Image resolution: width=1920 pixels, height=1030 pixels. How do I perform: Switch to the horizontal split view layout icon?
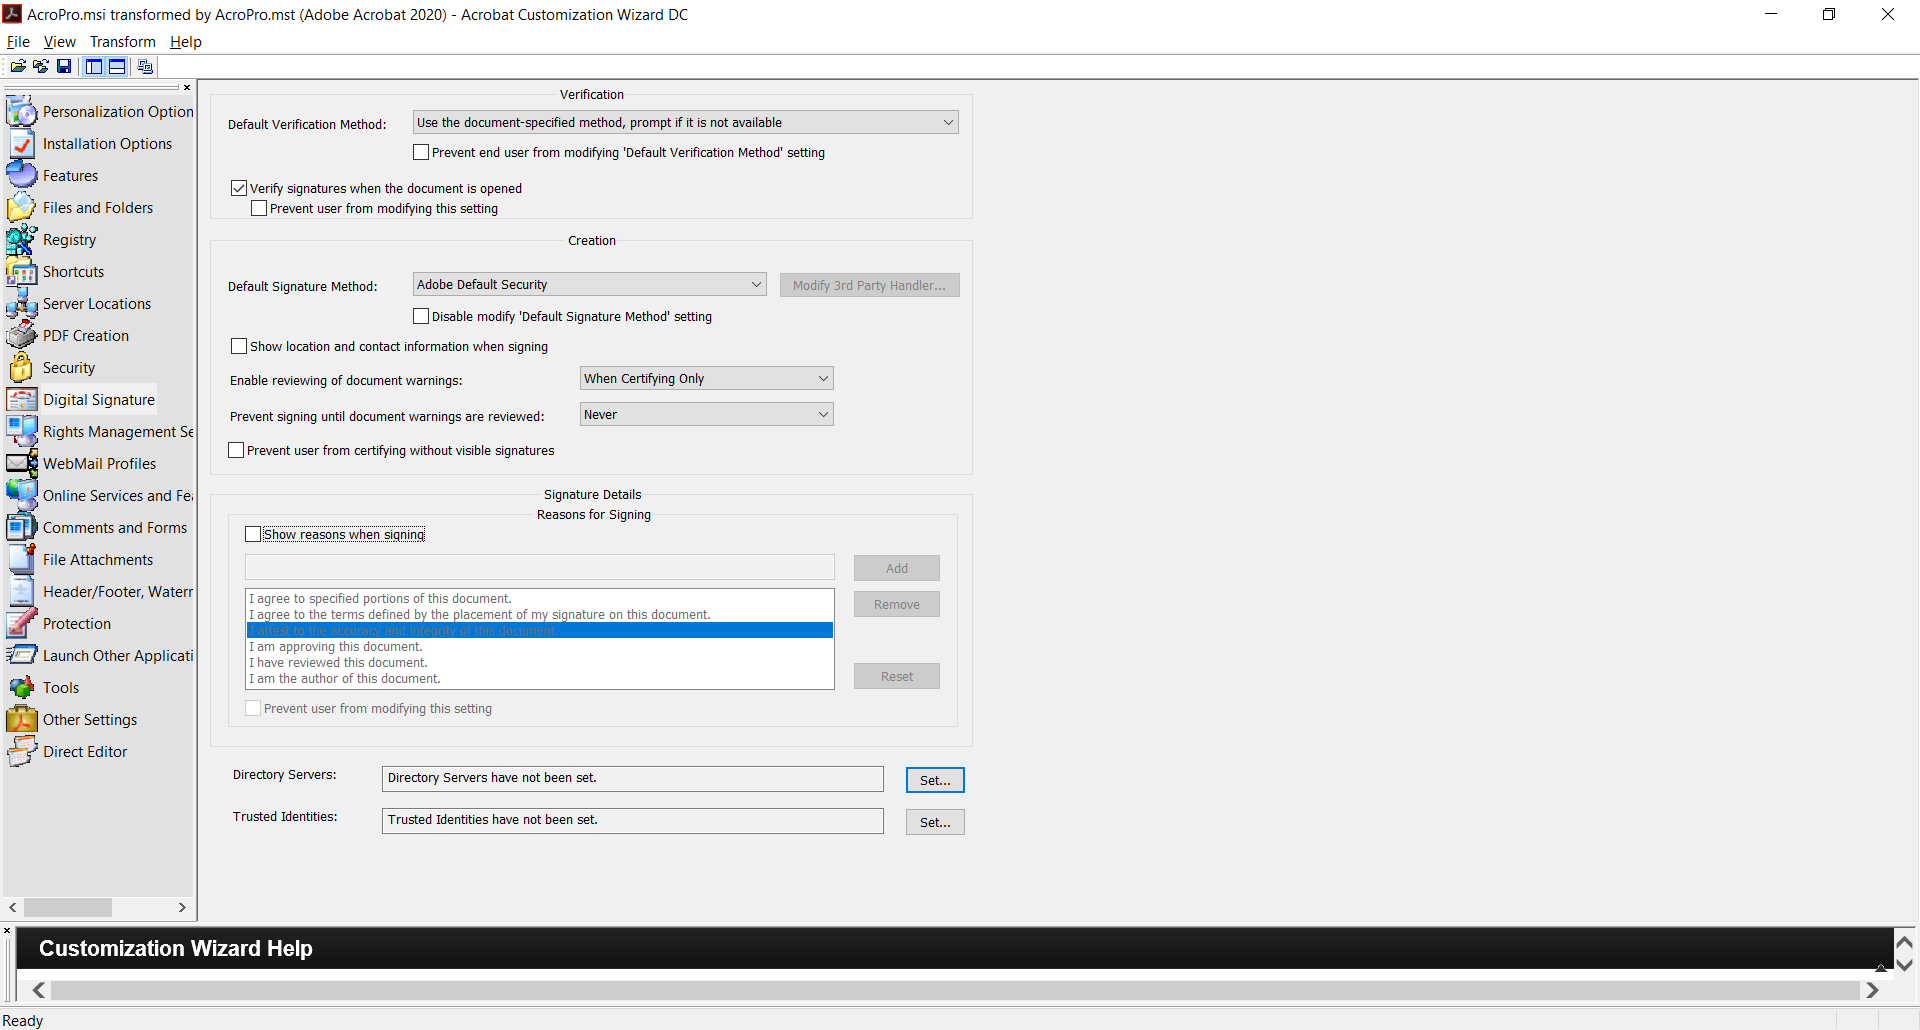pos(116,66)
